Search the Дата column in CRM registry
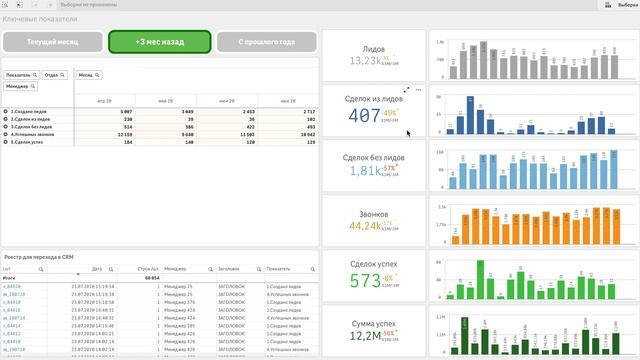This screenshot has width=640, height=360. click(x=111, y=269)
